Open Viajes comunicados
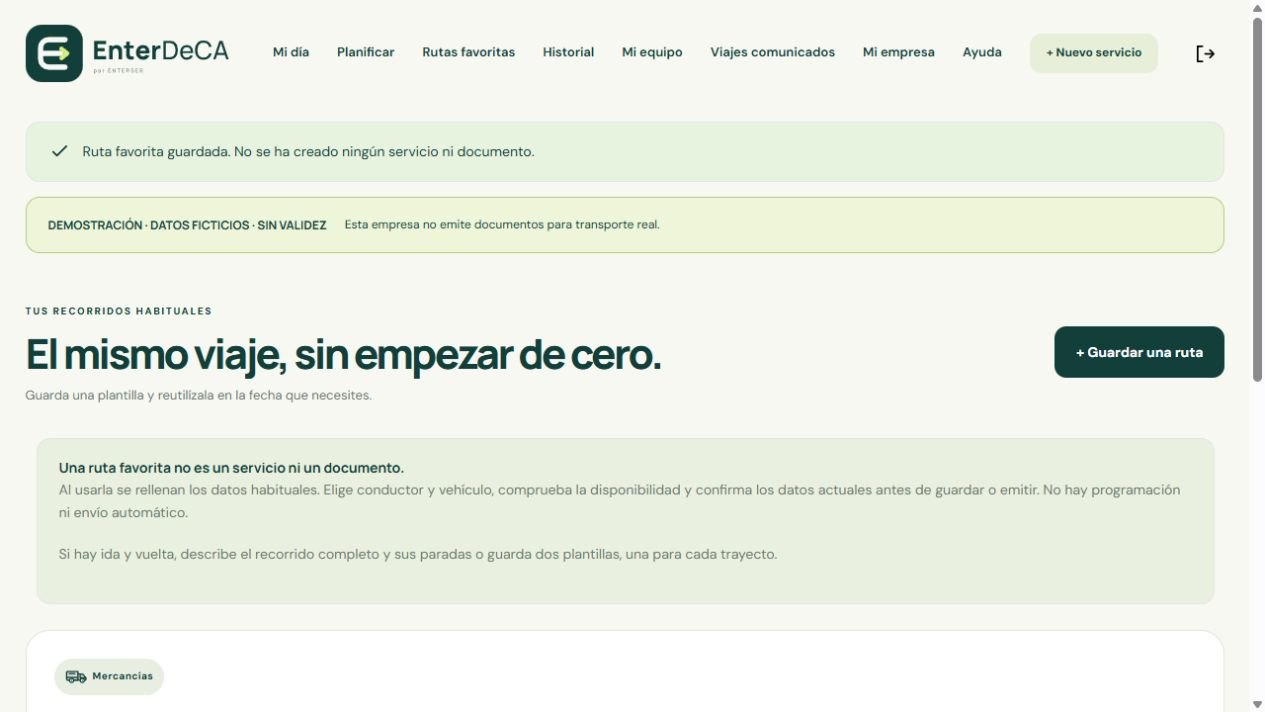 [772, 52]
